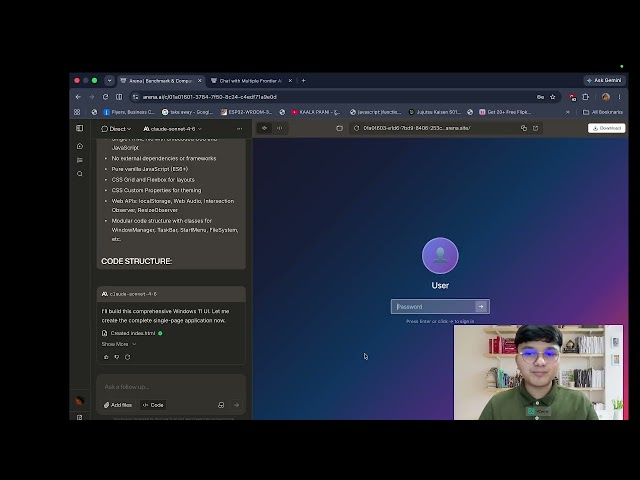Screen dimensions: 640x480
Task: Switch to the code view toggle
Action: 280,128
